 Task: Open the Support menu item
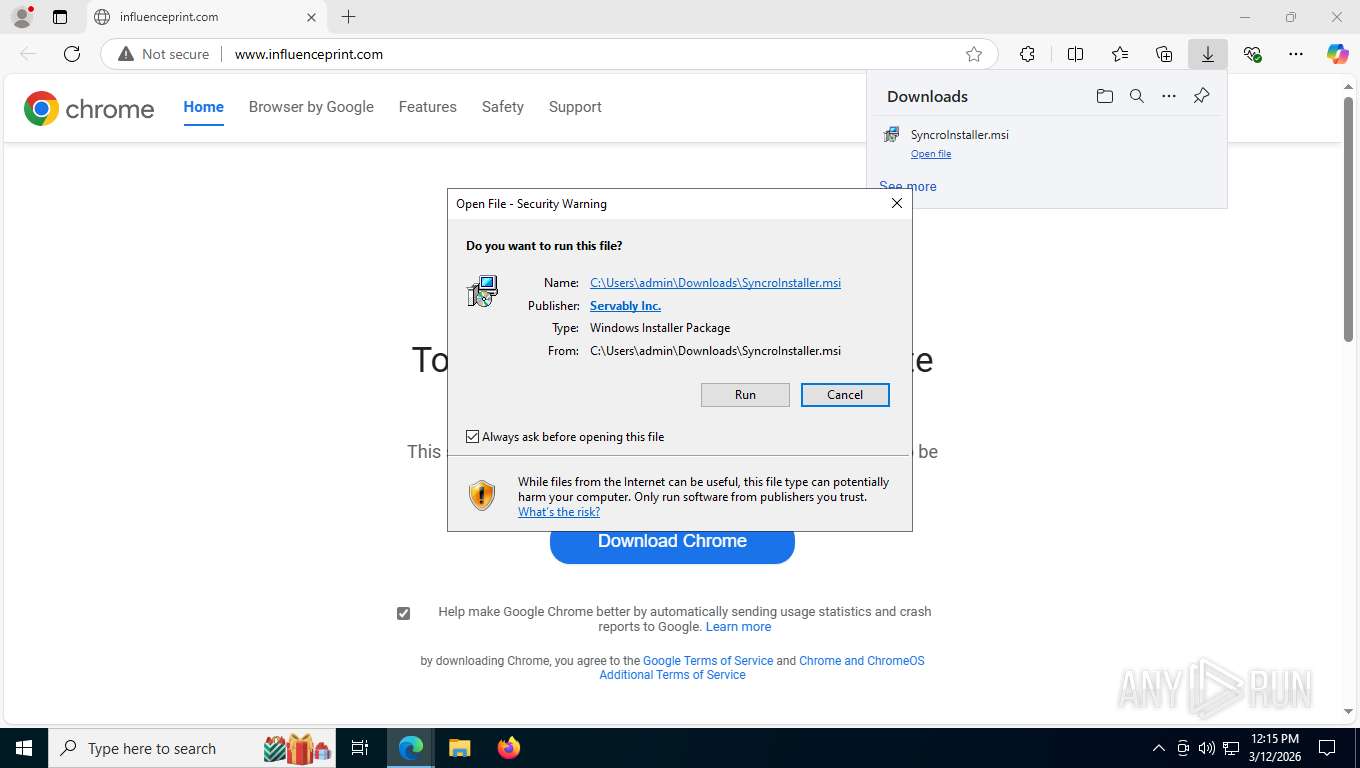click(x=575, y=107)
